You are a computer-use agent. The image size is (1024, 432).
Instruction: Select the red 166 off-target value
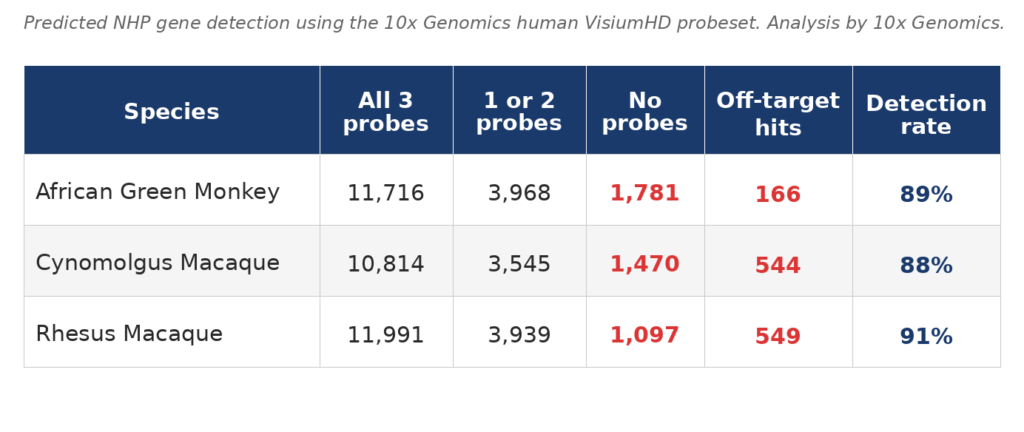(x=778, y=195)
